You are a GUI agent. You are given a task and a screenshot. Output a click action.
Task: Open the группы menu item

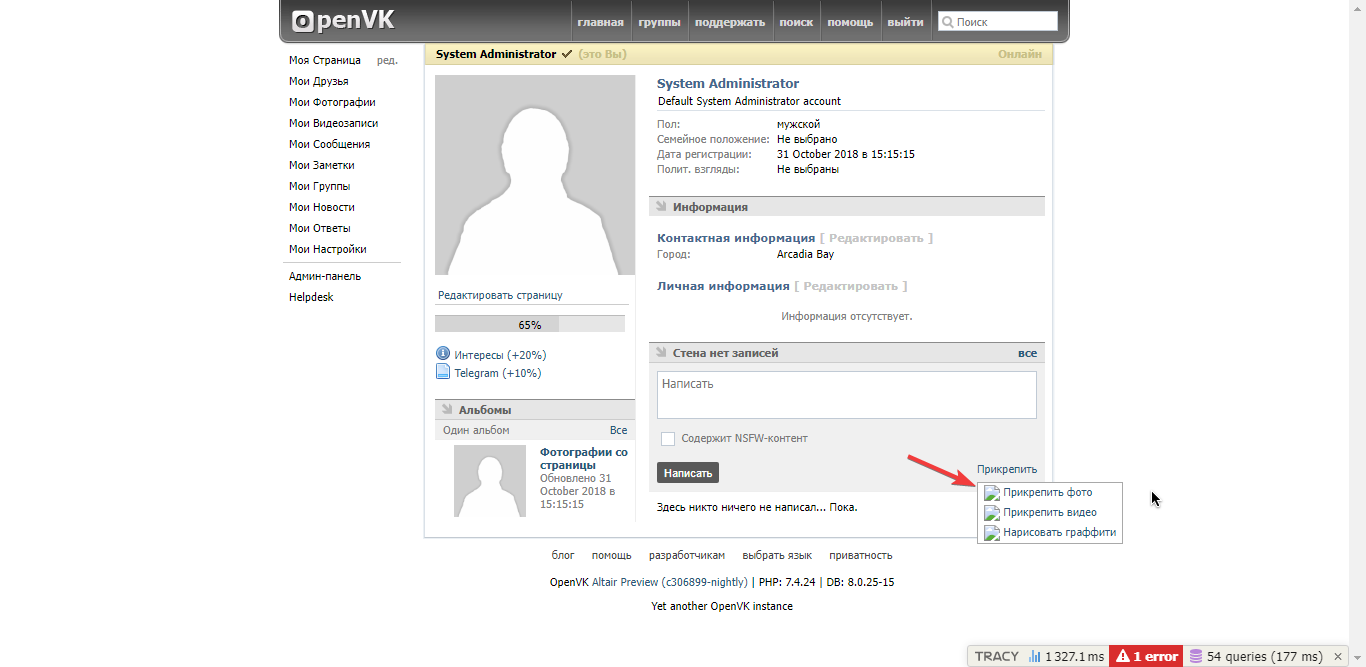pyautogui.click(x=660, y=20)
